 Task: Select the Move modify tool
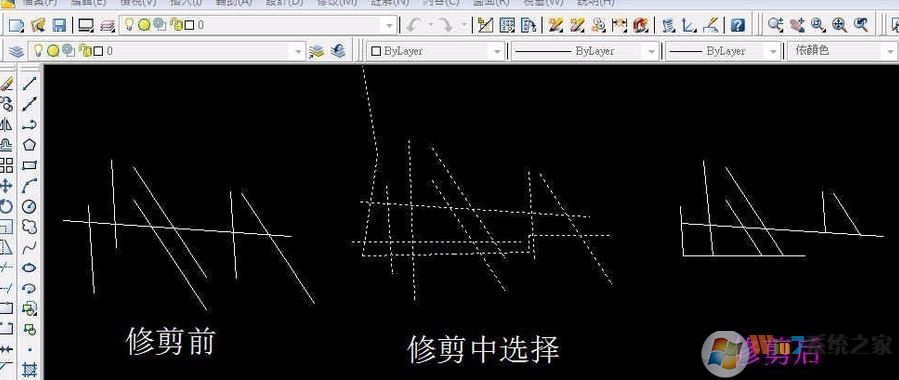tap(6, 186)
